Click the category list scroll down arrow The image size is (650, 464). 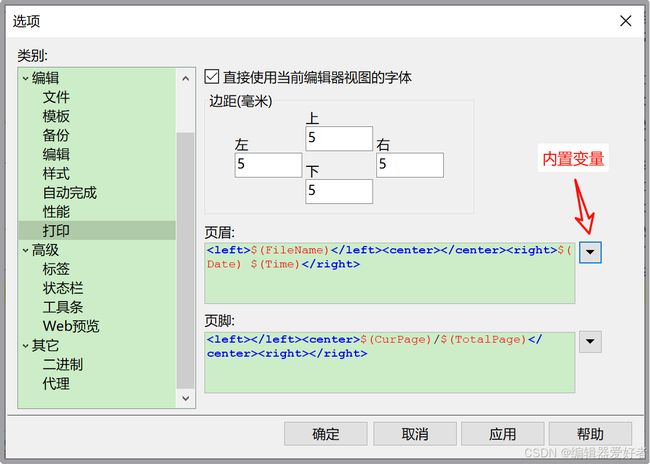[x=186, y=398]
